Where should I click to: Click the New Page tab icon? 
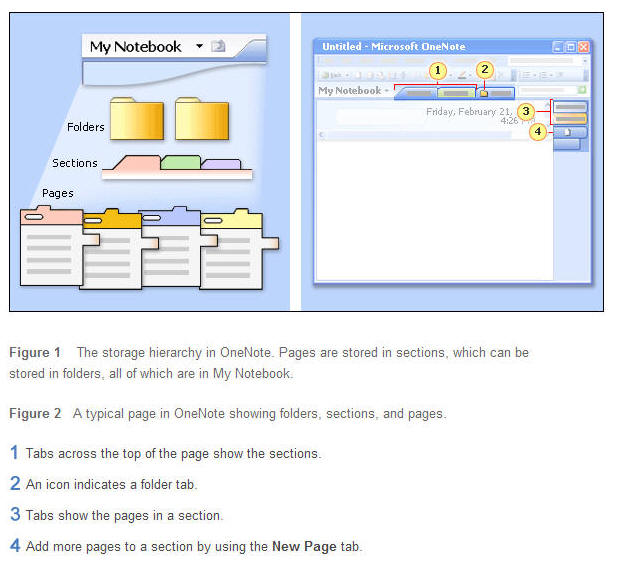pyautogui.click(x=567, y=132)
